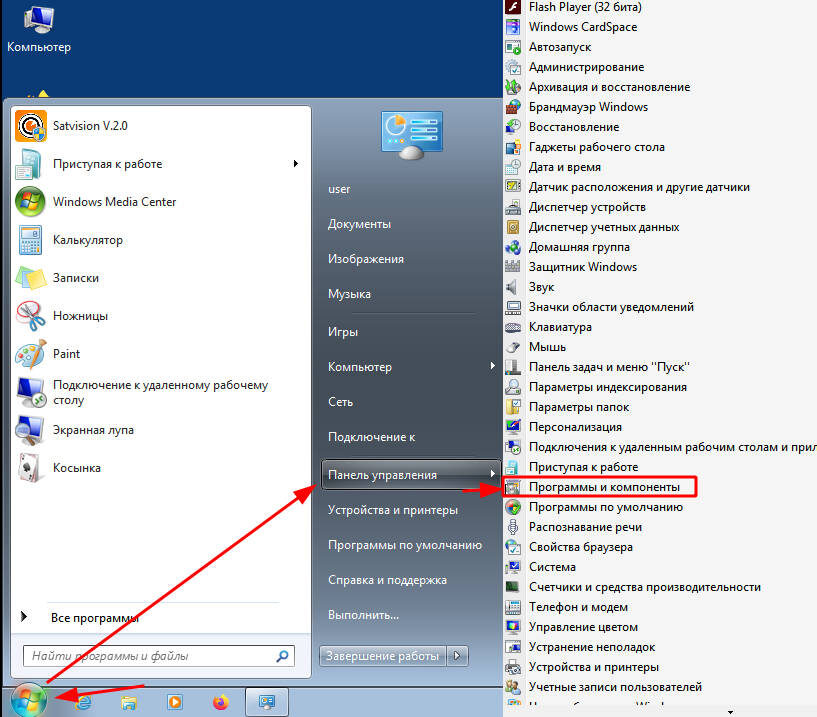Launch Ножницы snipping tool icon
The width and height of the screenshot is (817, 717).
point(30,316)
